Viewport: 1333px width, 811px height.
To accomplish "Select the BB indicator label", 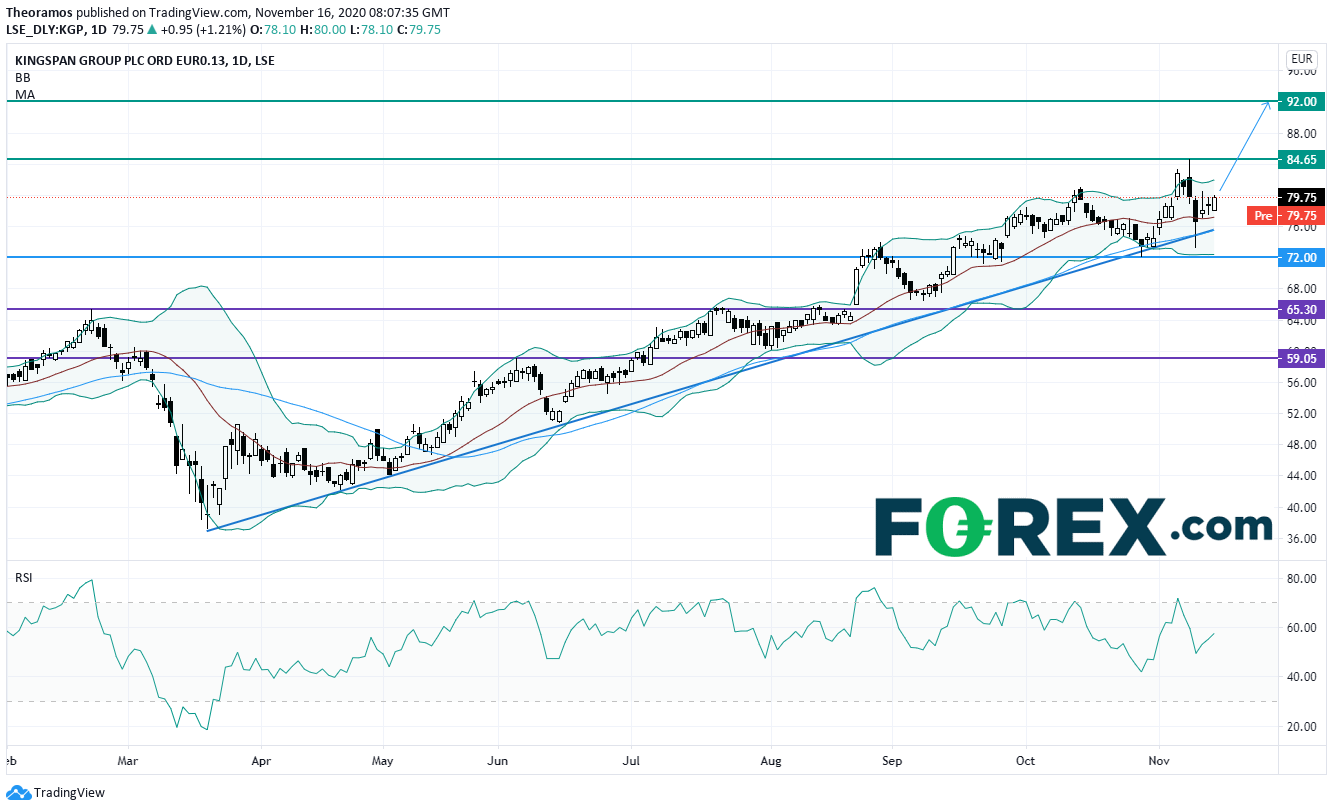I will coord(21,77).
